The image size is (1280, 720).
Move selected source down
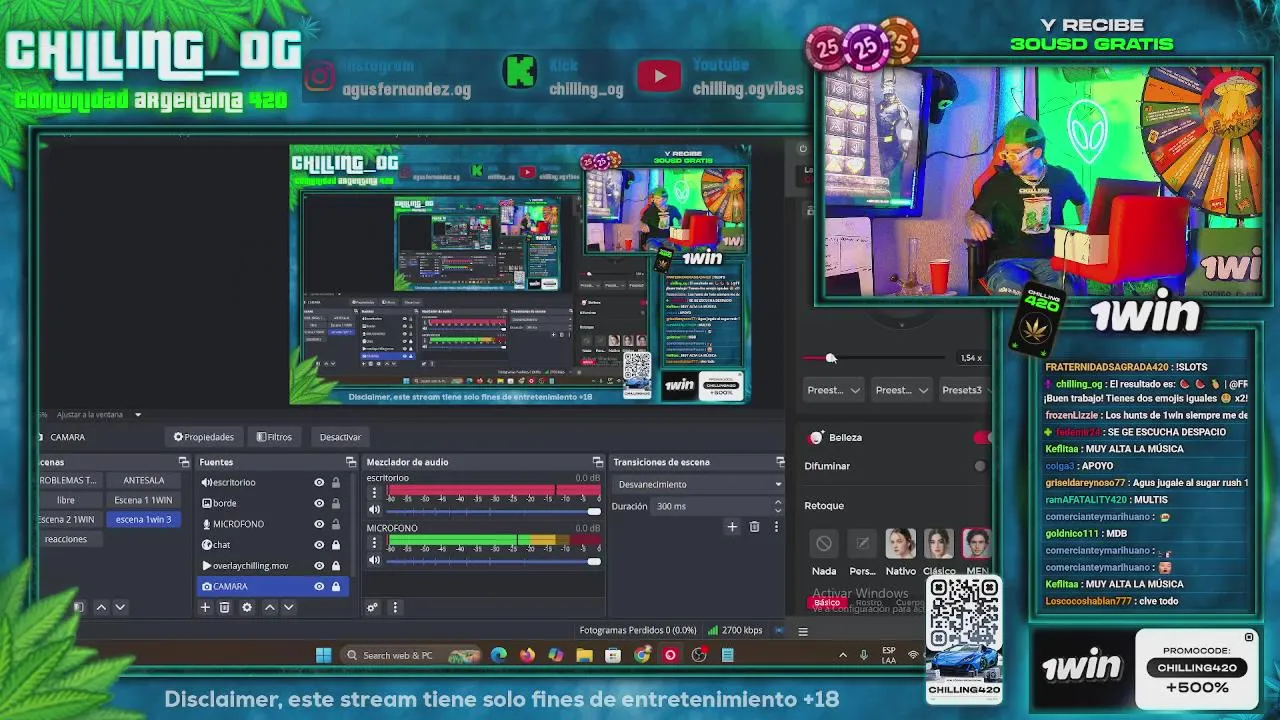[289, 607]
